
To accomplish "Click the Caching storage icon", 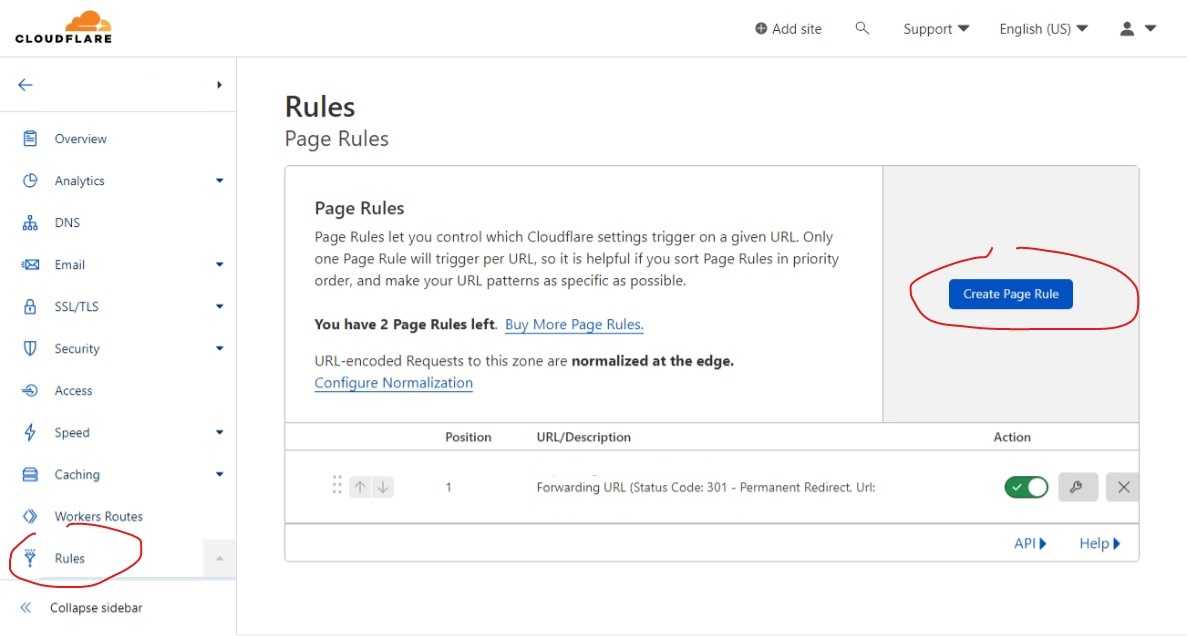I will (x=30, y=475).
